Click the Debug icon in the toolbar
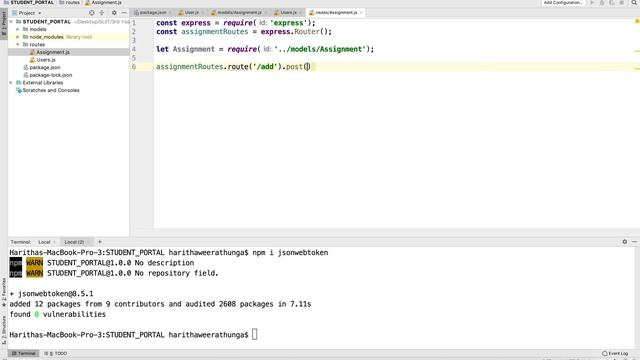 (602, 2)
